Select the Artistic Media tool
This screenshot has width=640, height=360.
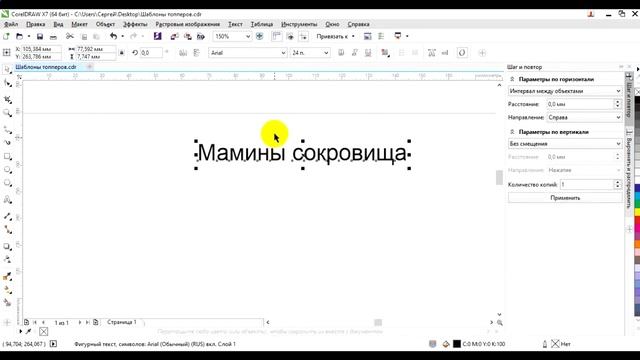tap(7, 142)
